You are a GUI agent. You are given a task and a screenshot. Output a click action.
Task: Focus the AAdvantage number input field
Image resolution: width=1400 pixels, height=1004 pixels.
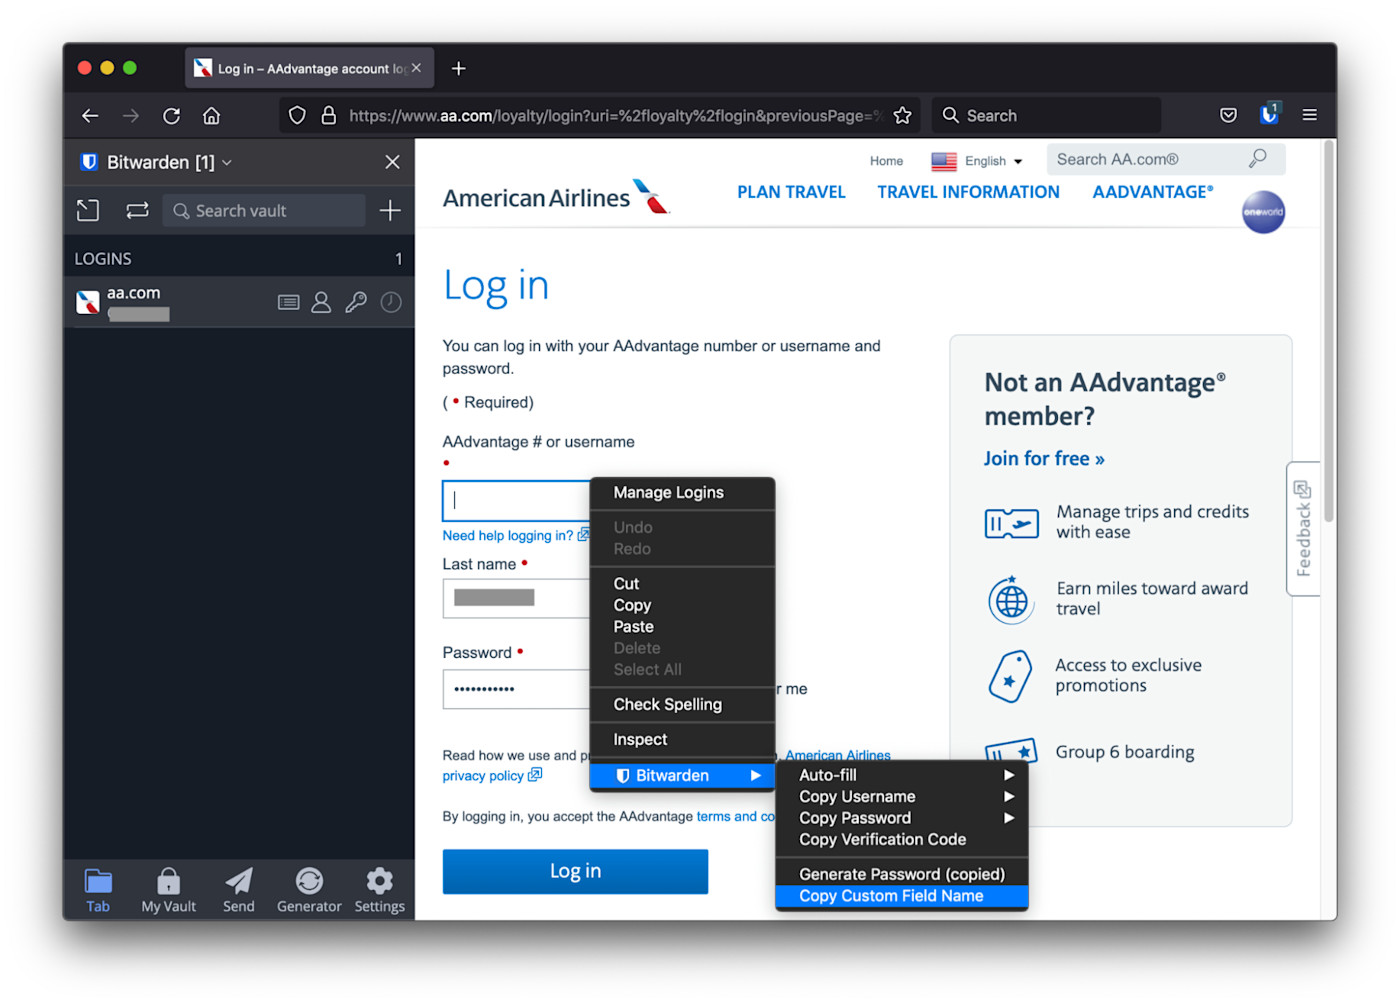[516, 500]
